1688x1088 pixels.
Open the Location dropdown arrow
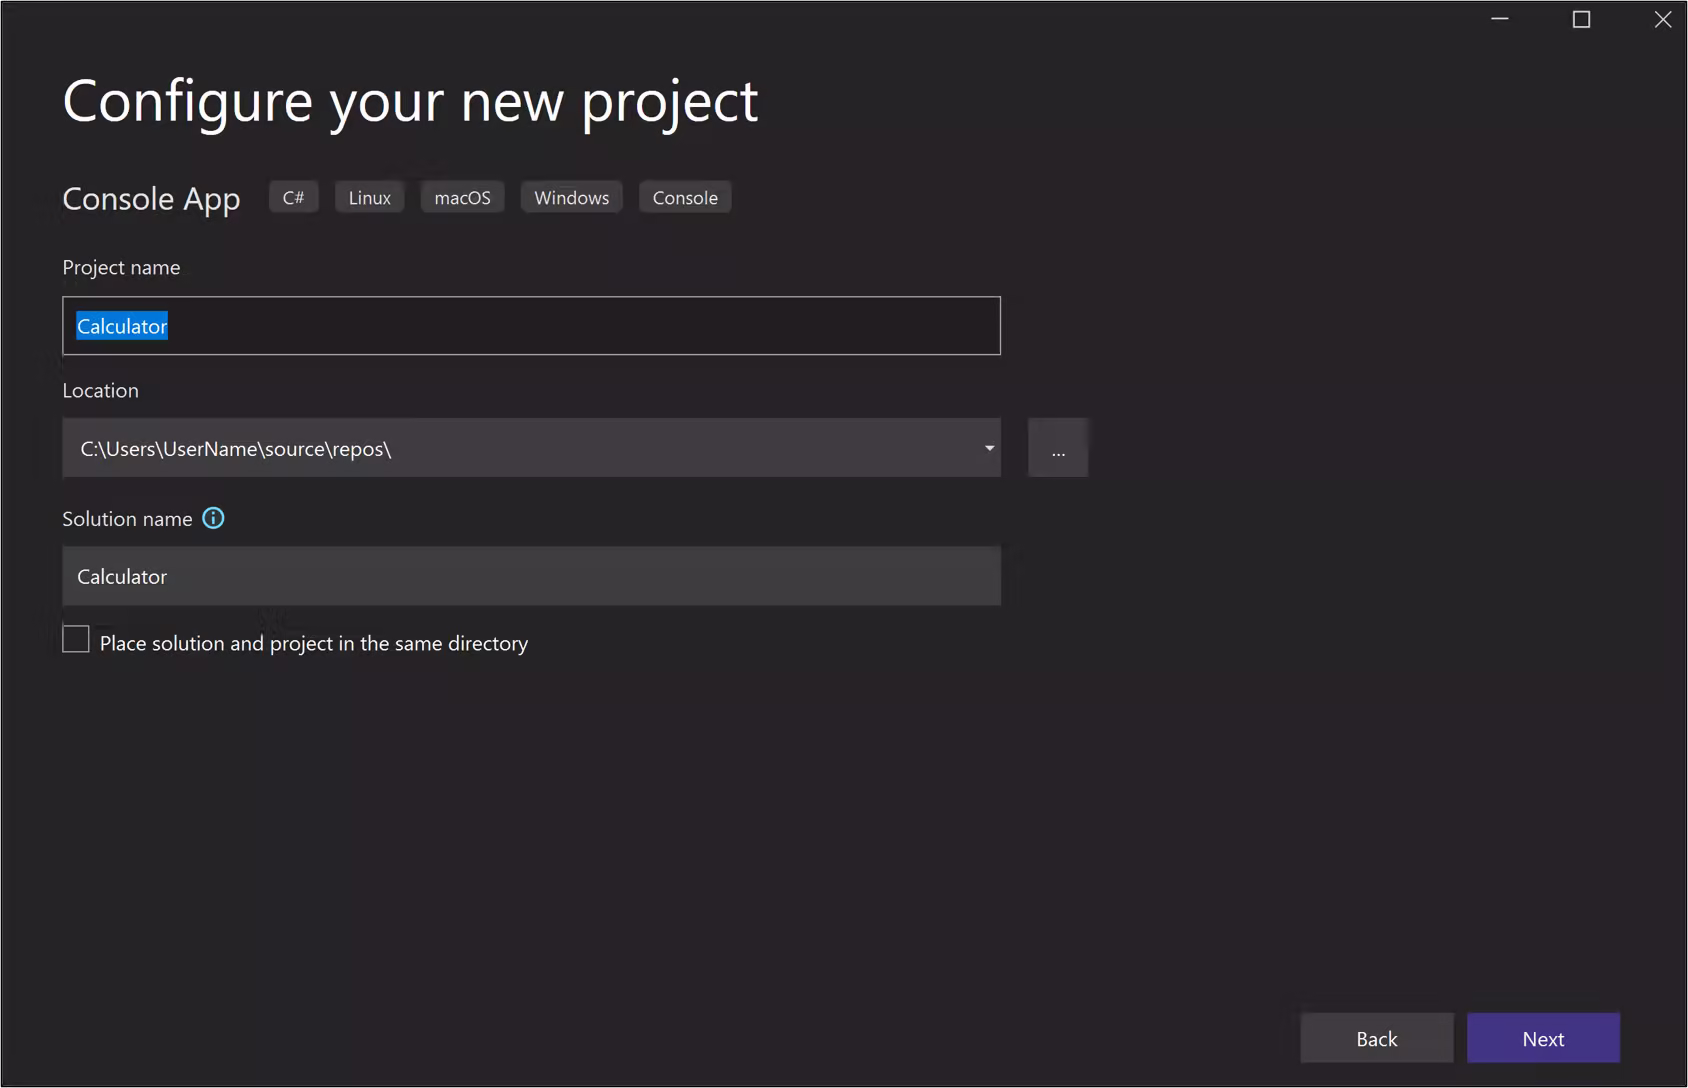pos(988,448)
